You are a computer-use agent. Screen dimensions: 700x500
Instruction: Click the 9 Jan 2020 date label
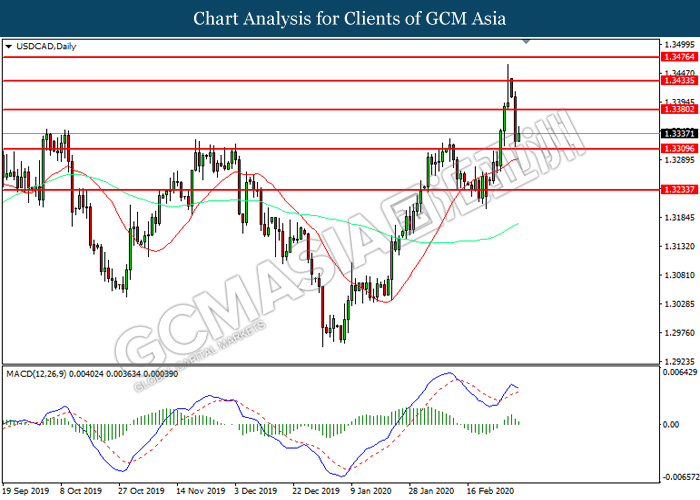[x=371, y=491]
